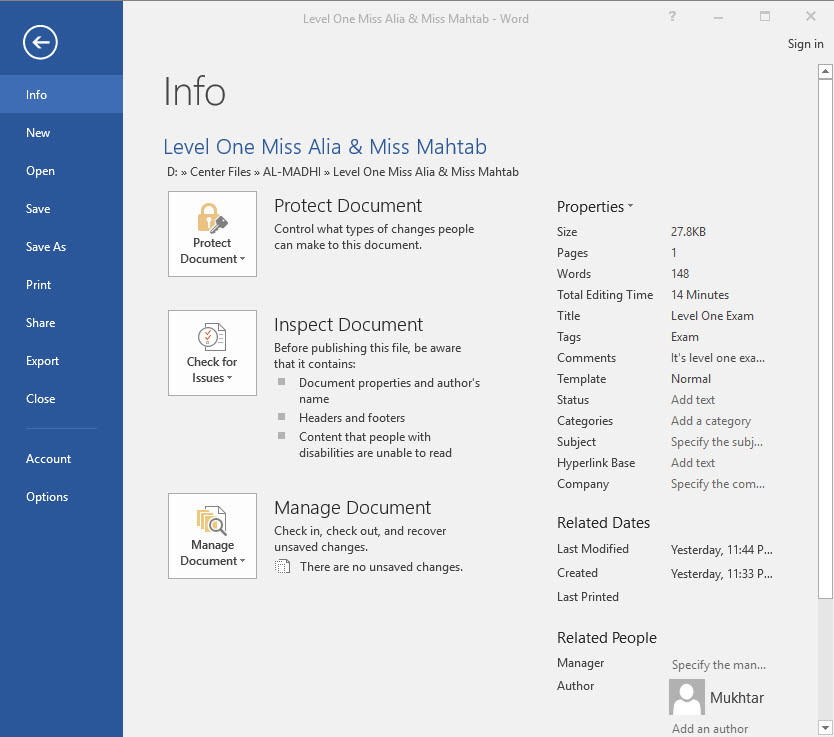Viewport: 834px width, 737px height.
Task: Click the Related Dates heading
Action: click(x=603, y=523)
